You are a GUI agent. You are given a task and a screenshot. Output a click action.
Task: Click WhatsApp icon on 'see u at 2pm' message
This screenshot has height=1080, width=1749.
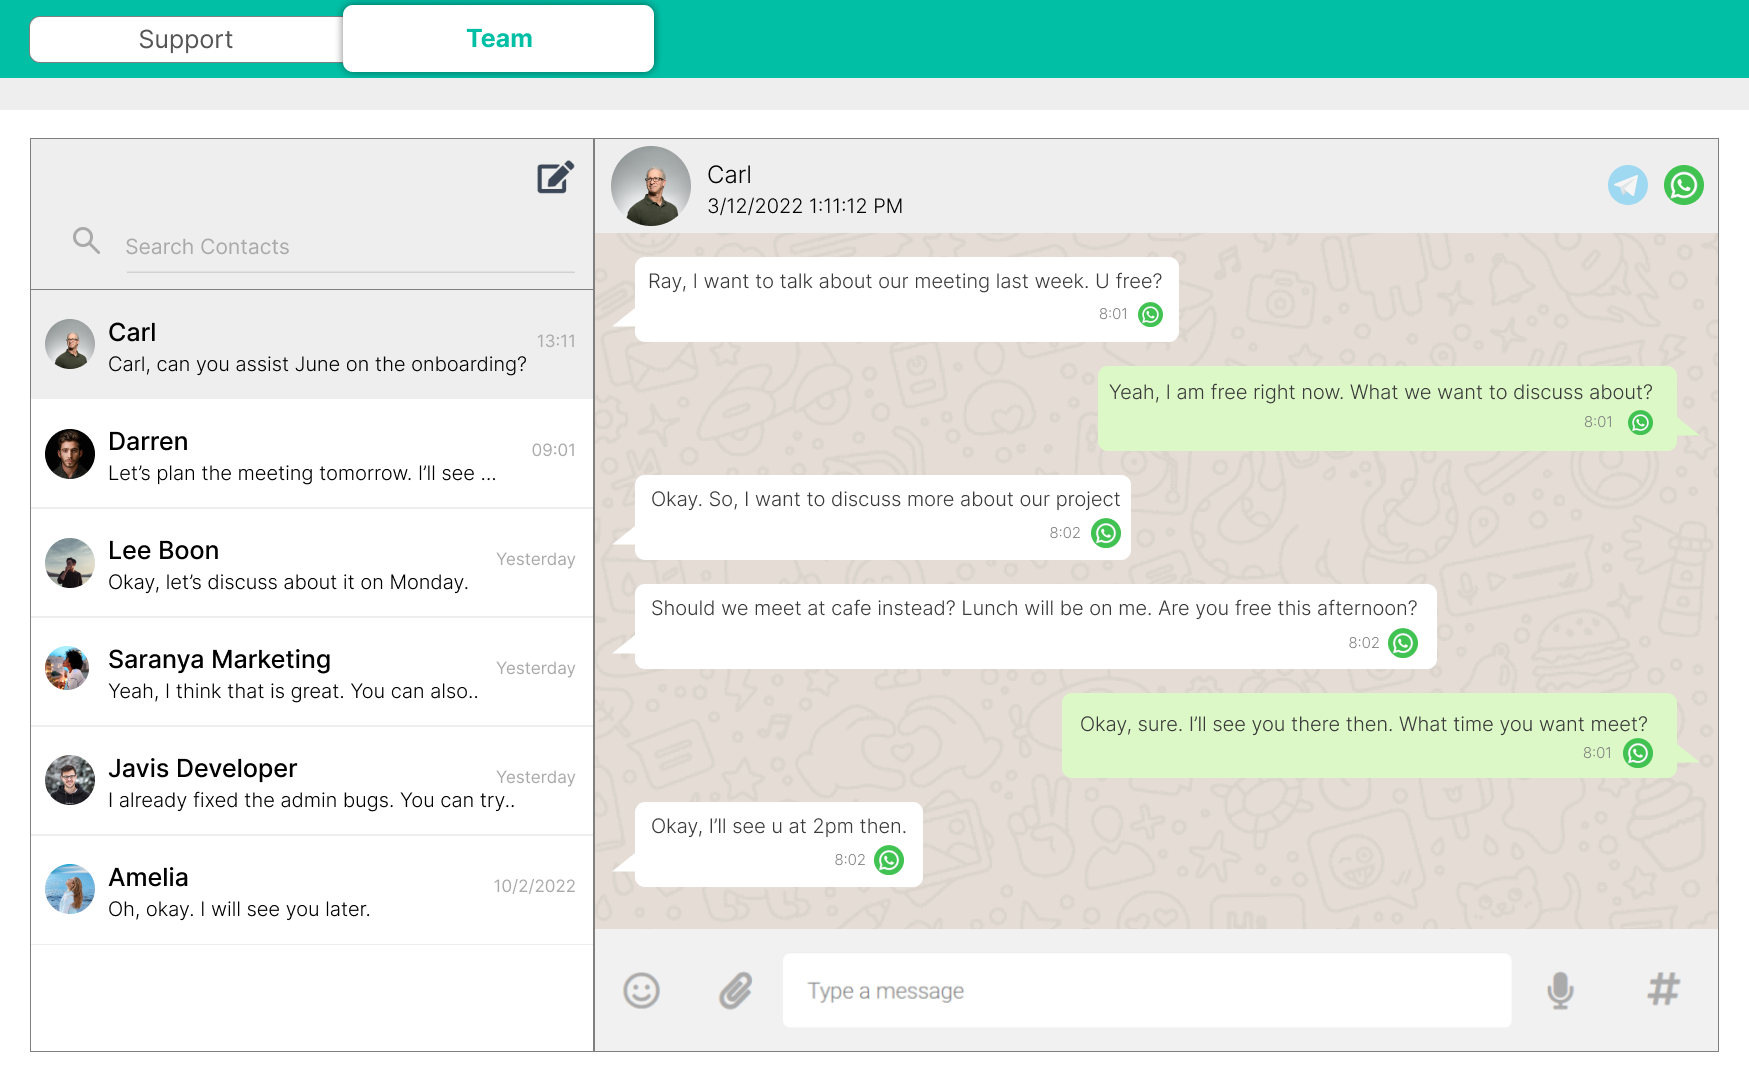coord(889,860)
